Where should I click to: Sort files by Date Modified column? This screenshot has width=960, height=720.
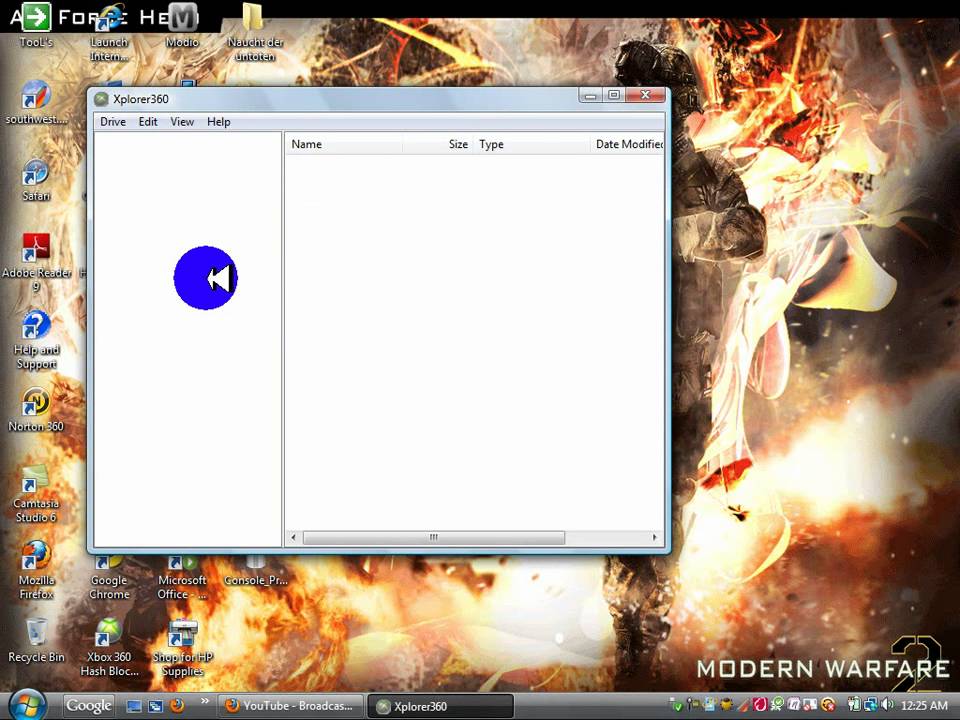click(628, 144)
